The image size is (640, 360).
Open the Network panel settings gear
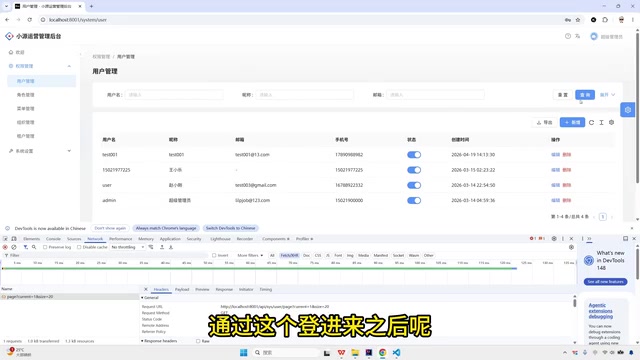coord(571,247)
